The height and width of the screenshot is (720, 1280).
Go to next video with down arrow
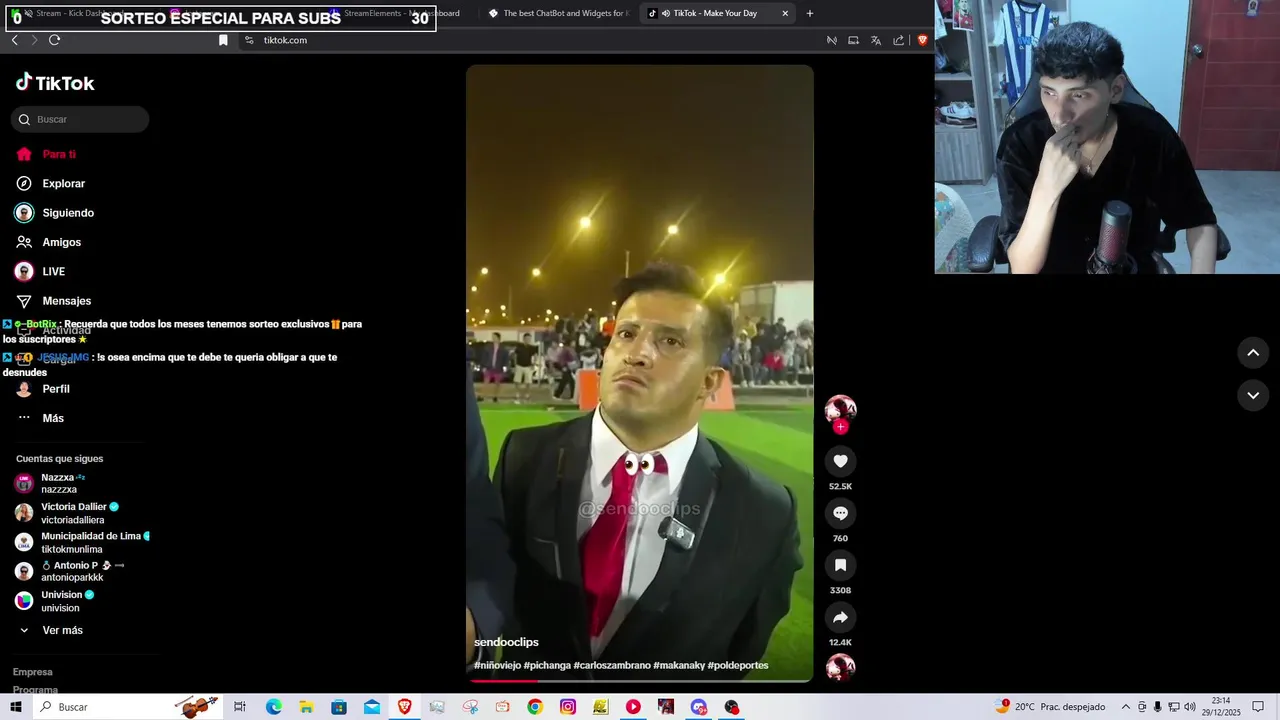pyautogui.click(x=1253, y=395)
